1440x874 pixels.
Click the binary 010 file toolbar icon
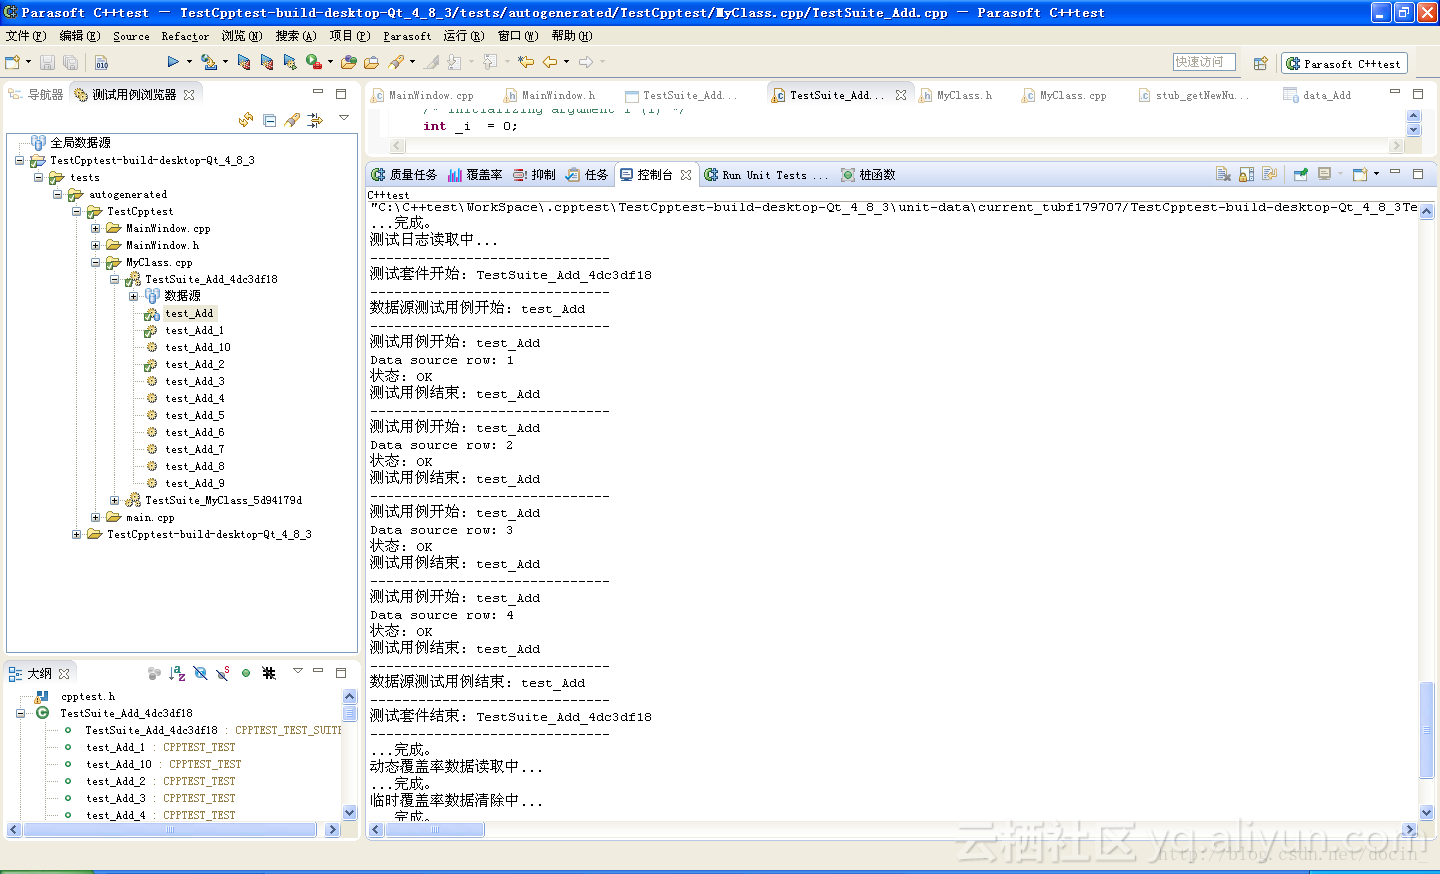pyautogui.click(x=101, y=62)
